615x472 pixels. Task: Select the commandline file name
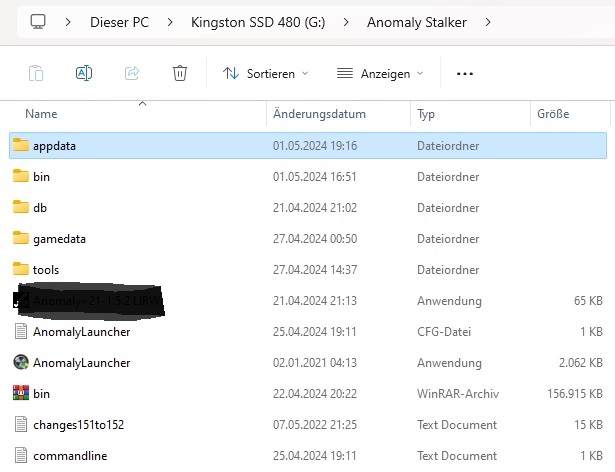pyautogui.click(x=70, y=456)
